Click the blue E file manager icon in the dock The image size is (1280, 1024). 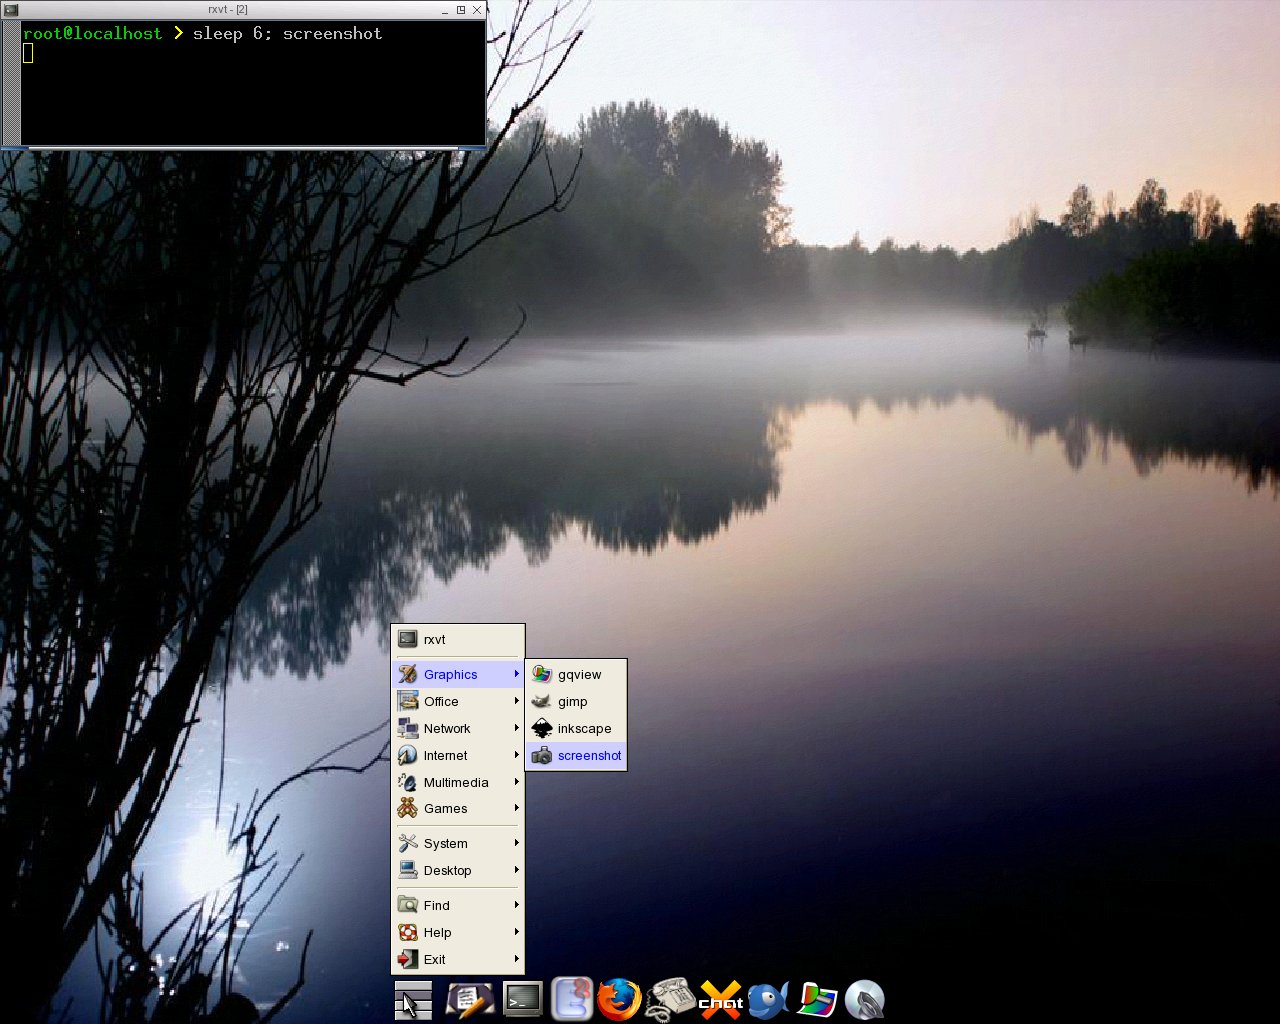572,999
